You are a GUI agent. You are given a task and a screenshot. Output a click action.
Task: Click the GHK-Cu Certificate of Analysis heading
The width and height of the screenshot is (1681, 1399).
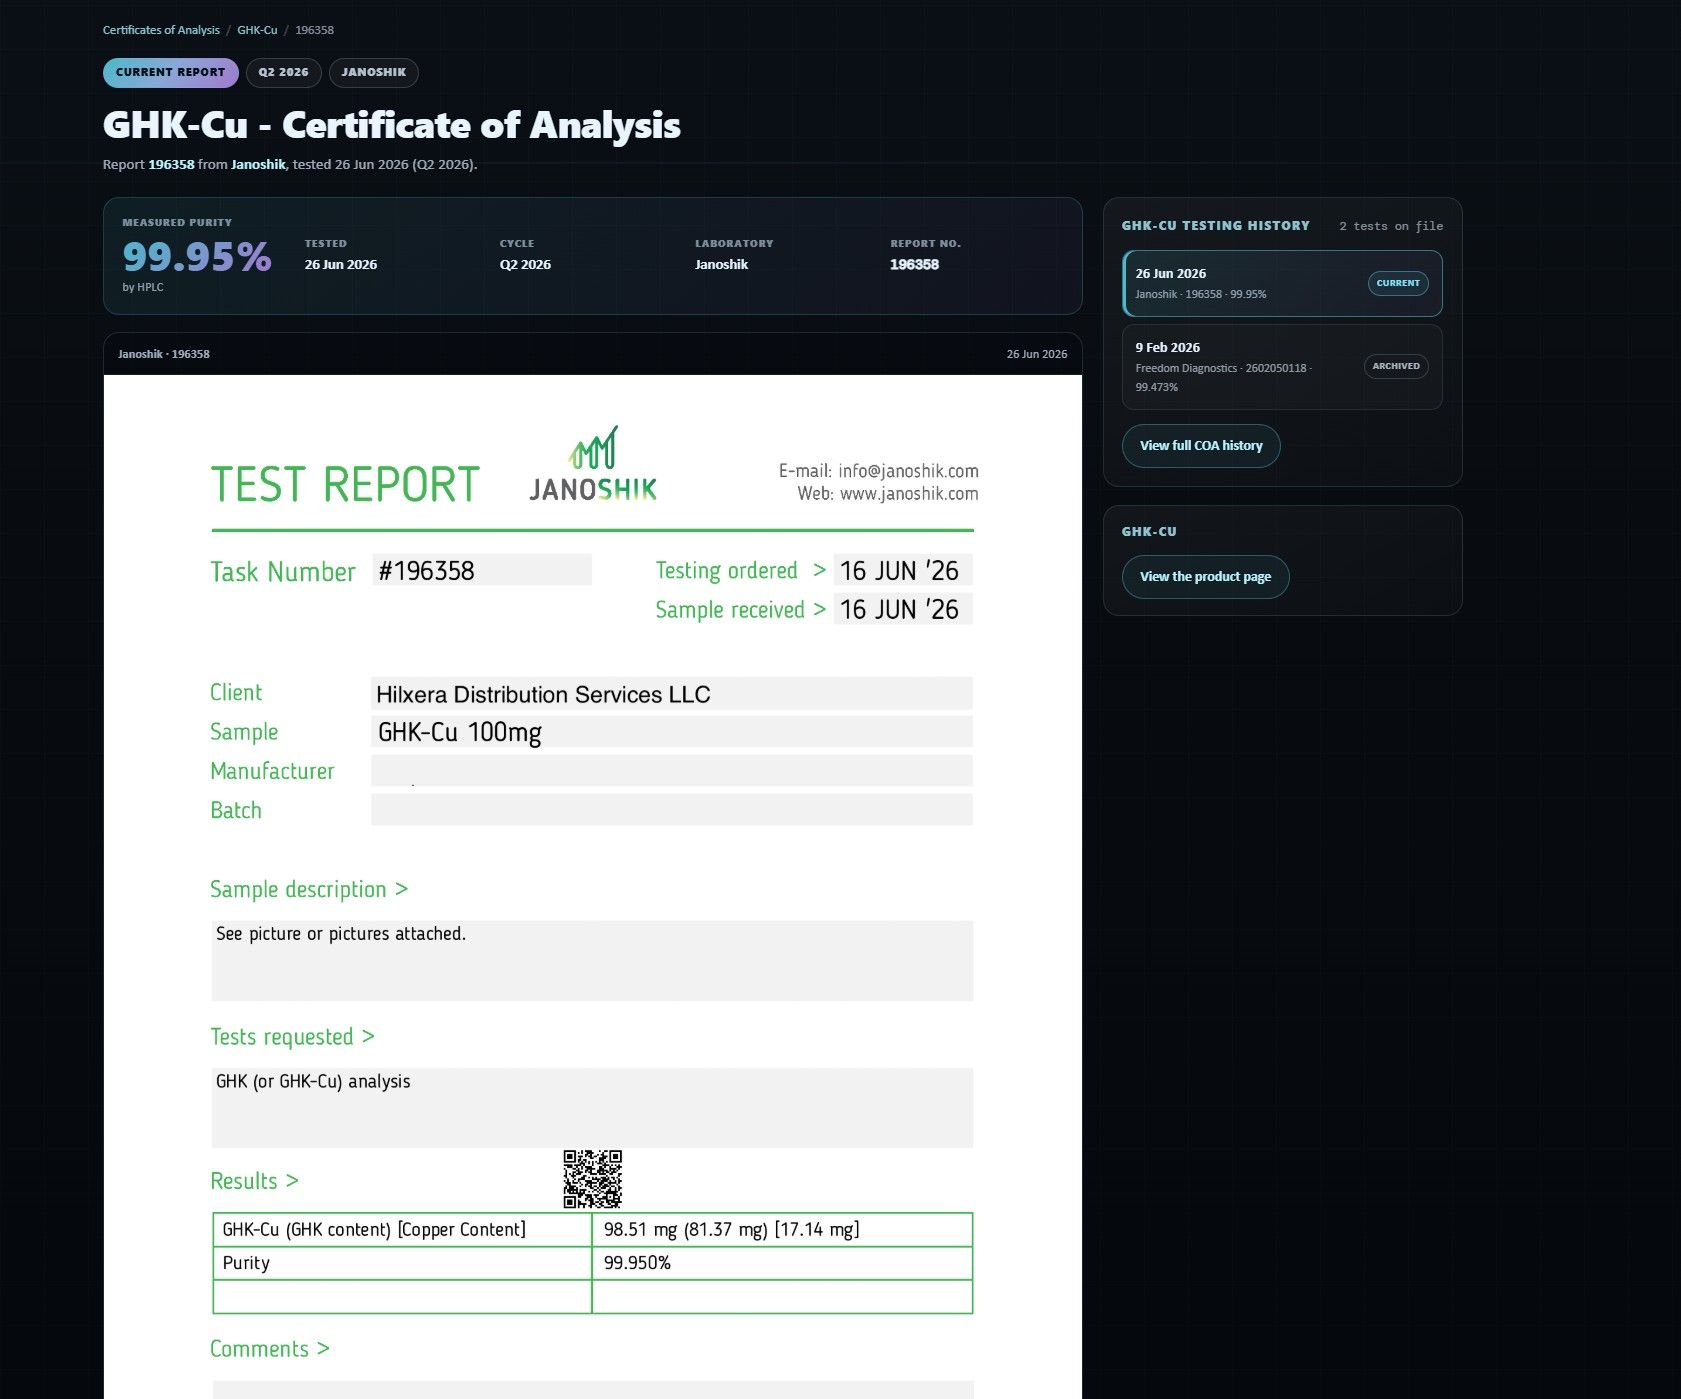click(x=392, y=125)
